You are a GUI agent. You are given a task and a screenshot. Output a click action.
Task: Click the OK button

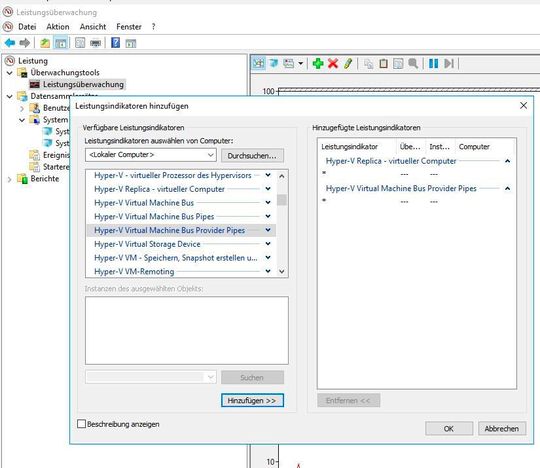tap(449, 429)
